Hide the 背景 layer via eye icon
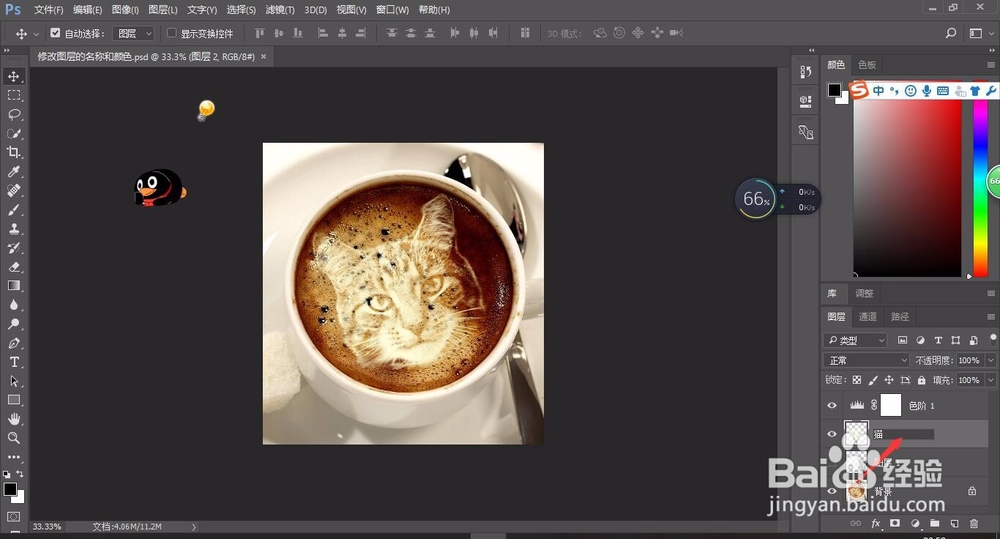Image resolution: width=1000 pixels, height=539 pixels. click(x=832, y=491)
